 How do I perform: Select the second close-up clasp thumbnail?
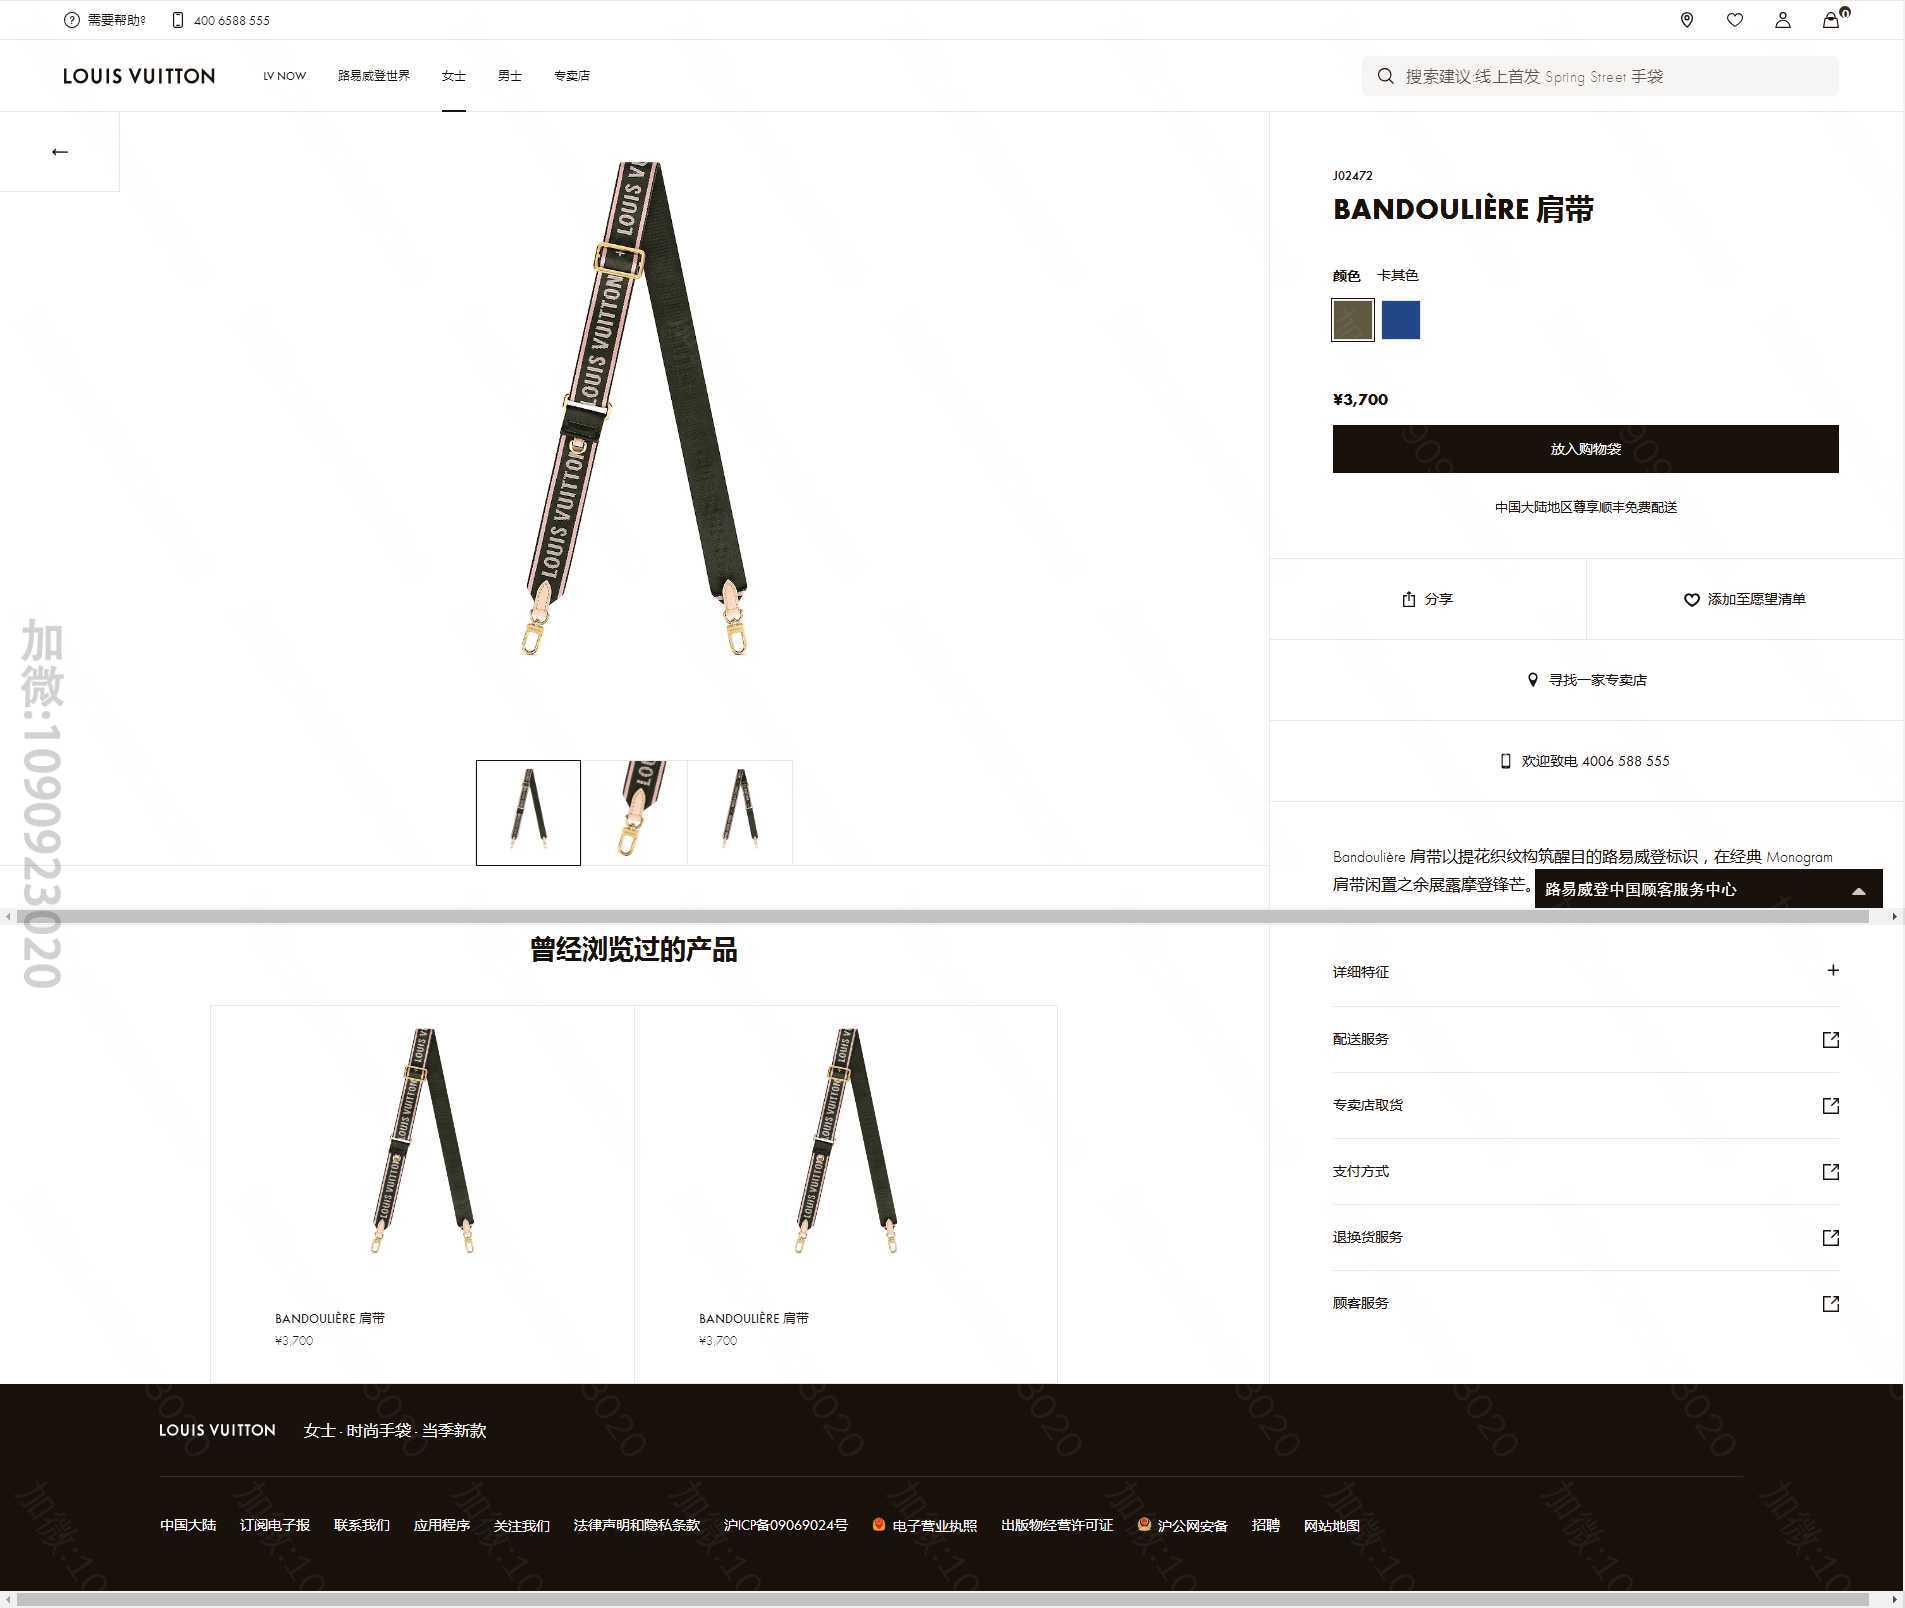click(x=634, y=813)
